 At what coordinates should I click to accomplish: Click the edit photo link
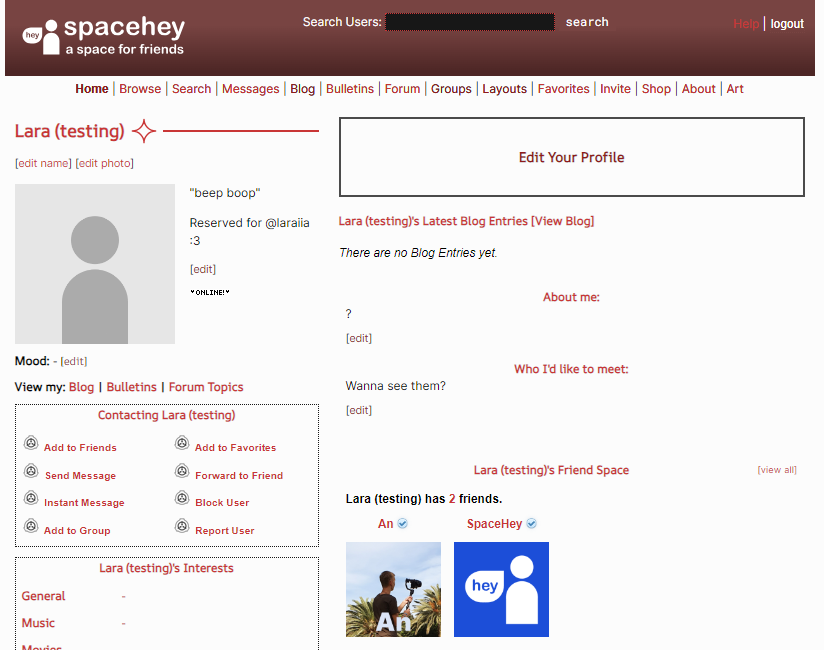click(x=105, y=163)
